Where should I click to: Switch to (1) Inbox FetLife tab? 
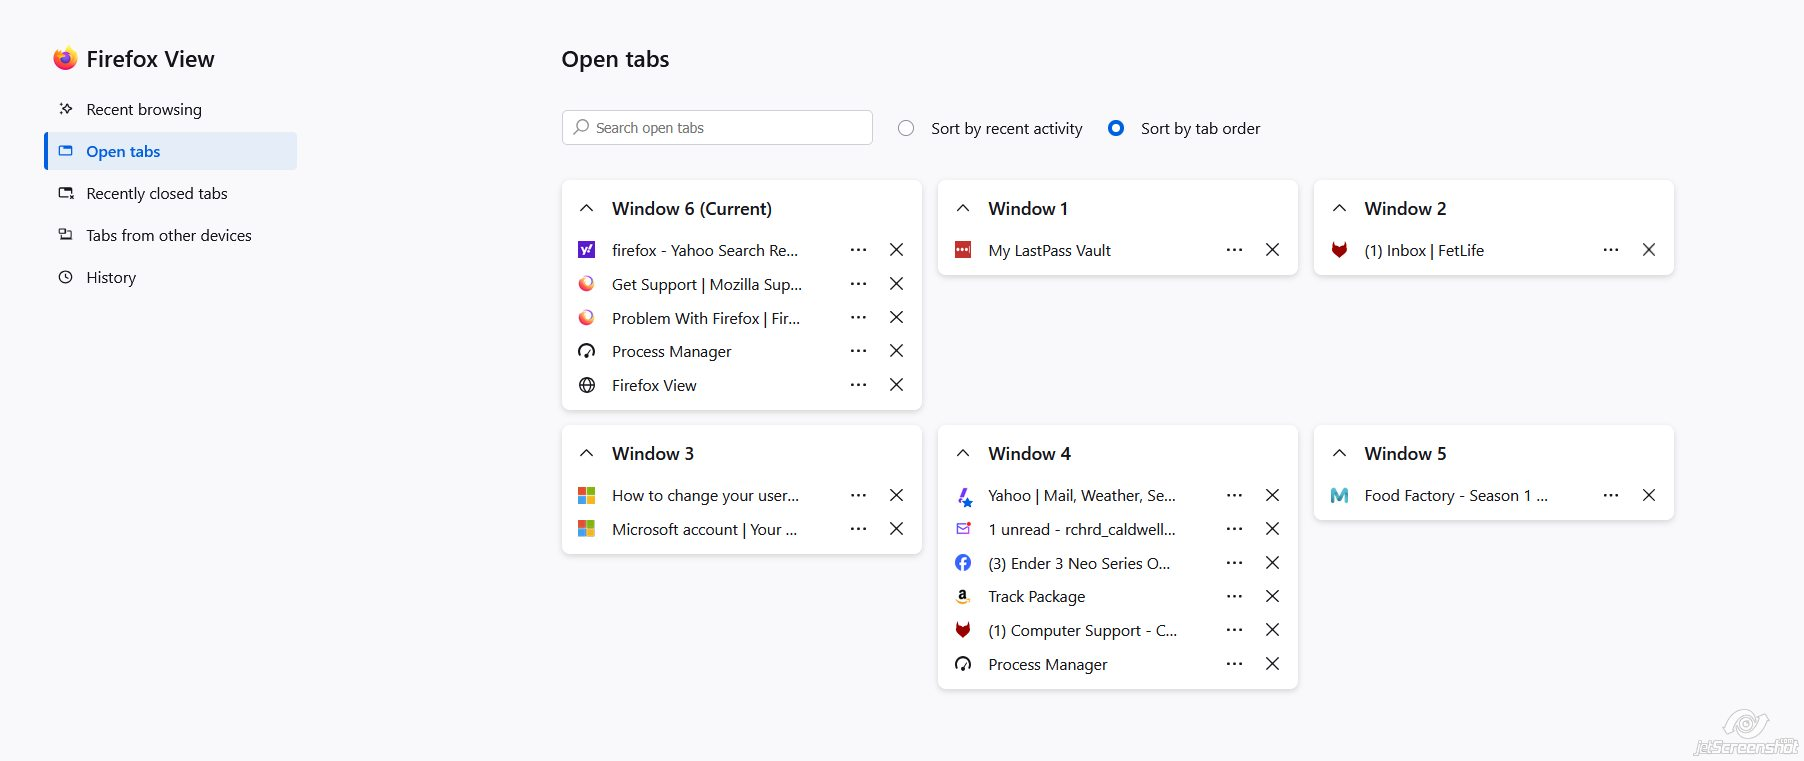tap(1424, 250)
